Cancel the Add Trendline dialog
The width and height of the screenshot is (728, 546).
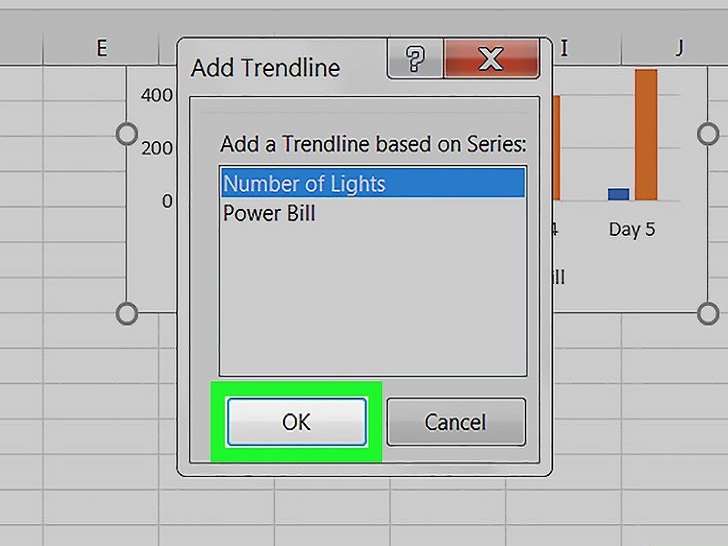click(x=456, y=422)
